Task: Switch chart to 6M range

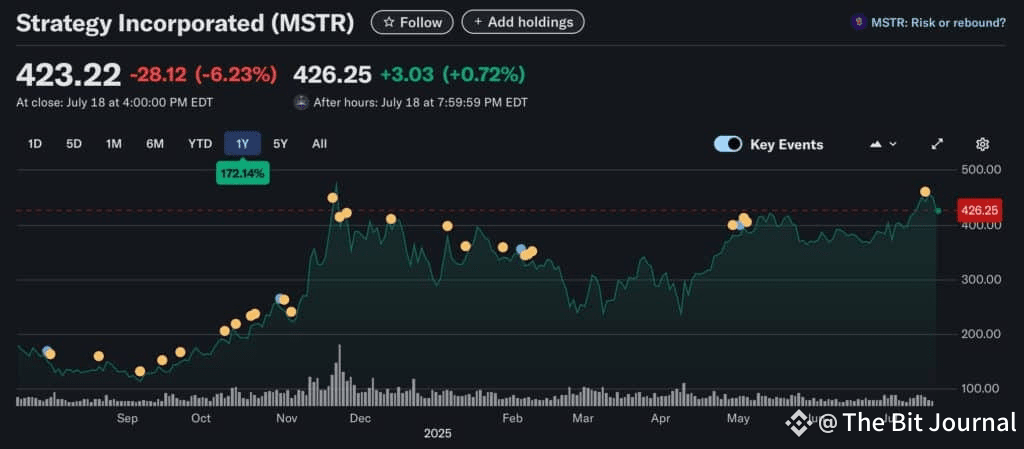Action: 155,144
